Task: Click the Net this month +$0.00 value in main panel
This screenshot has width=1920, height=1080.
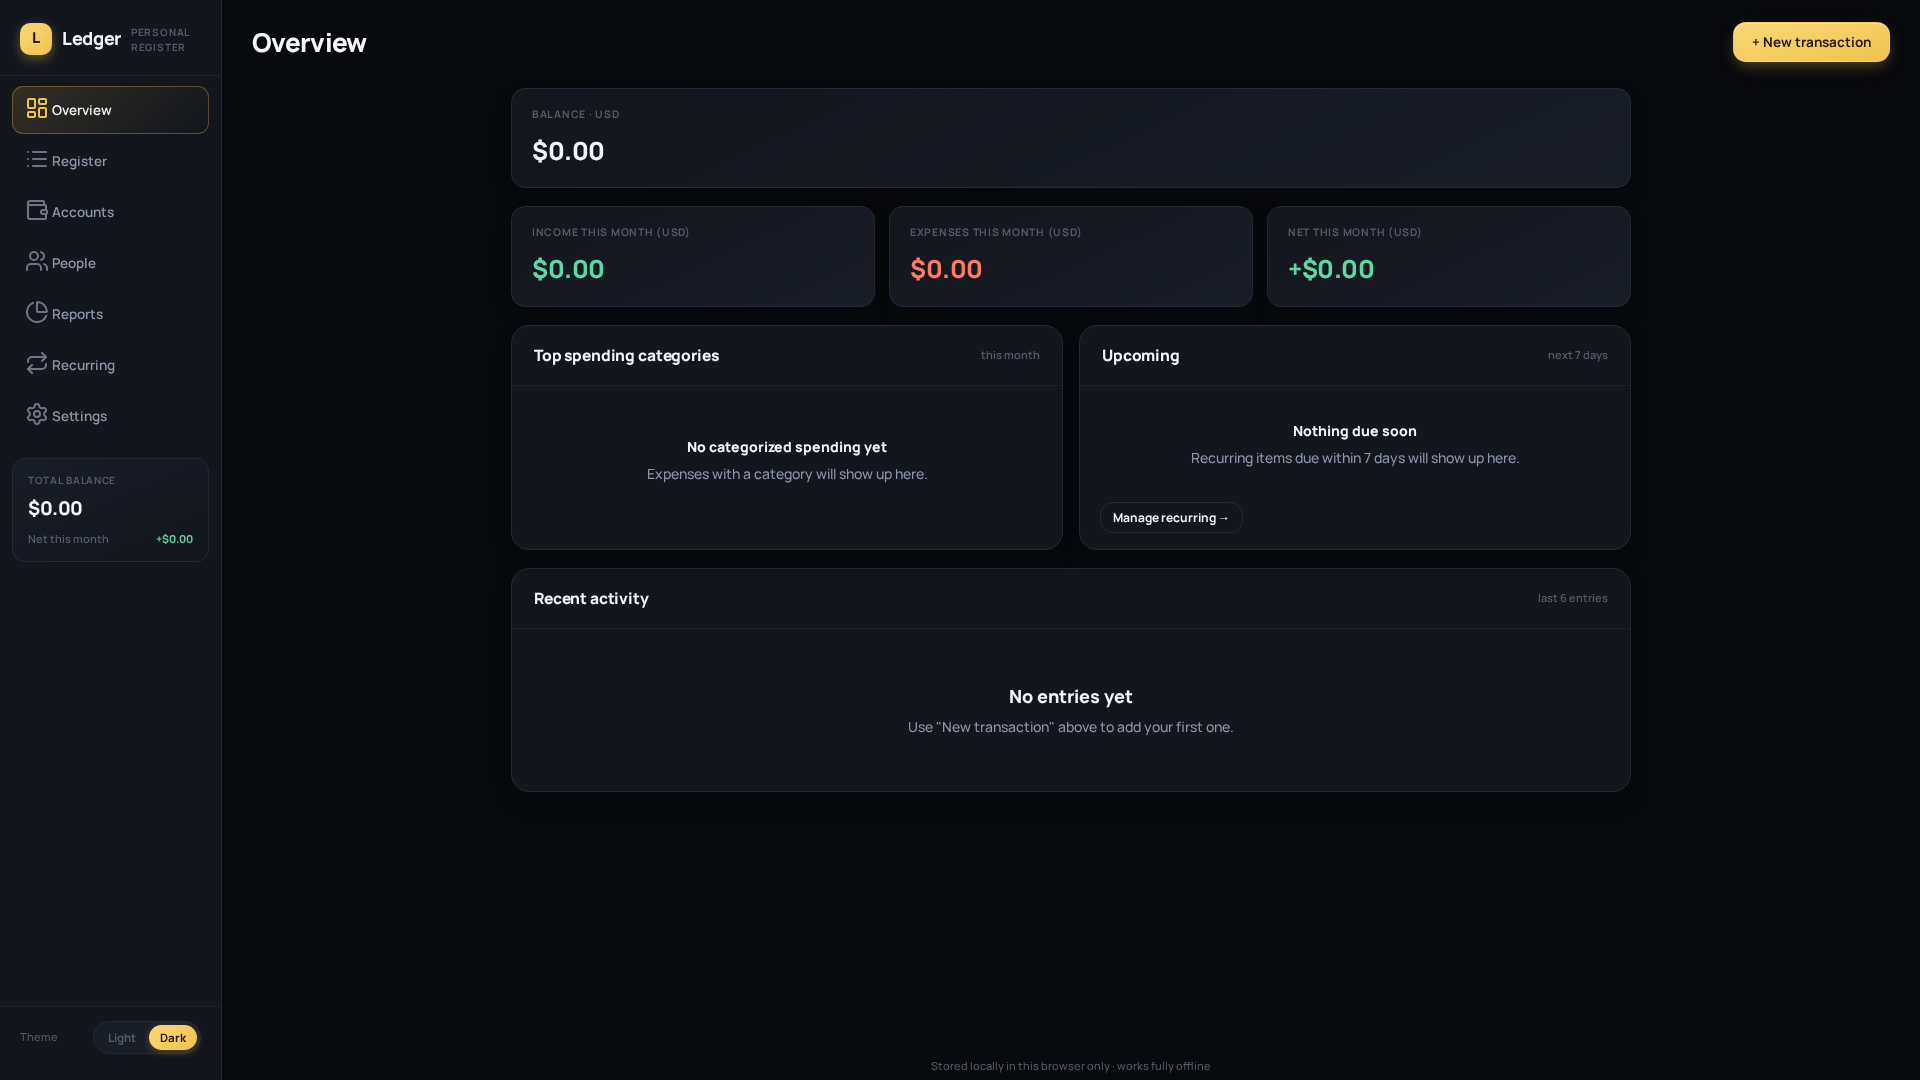Action: point(1331,269)
